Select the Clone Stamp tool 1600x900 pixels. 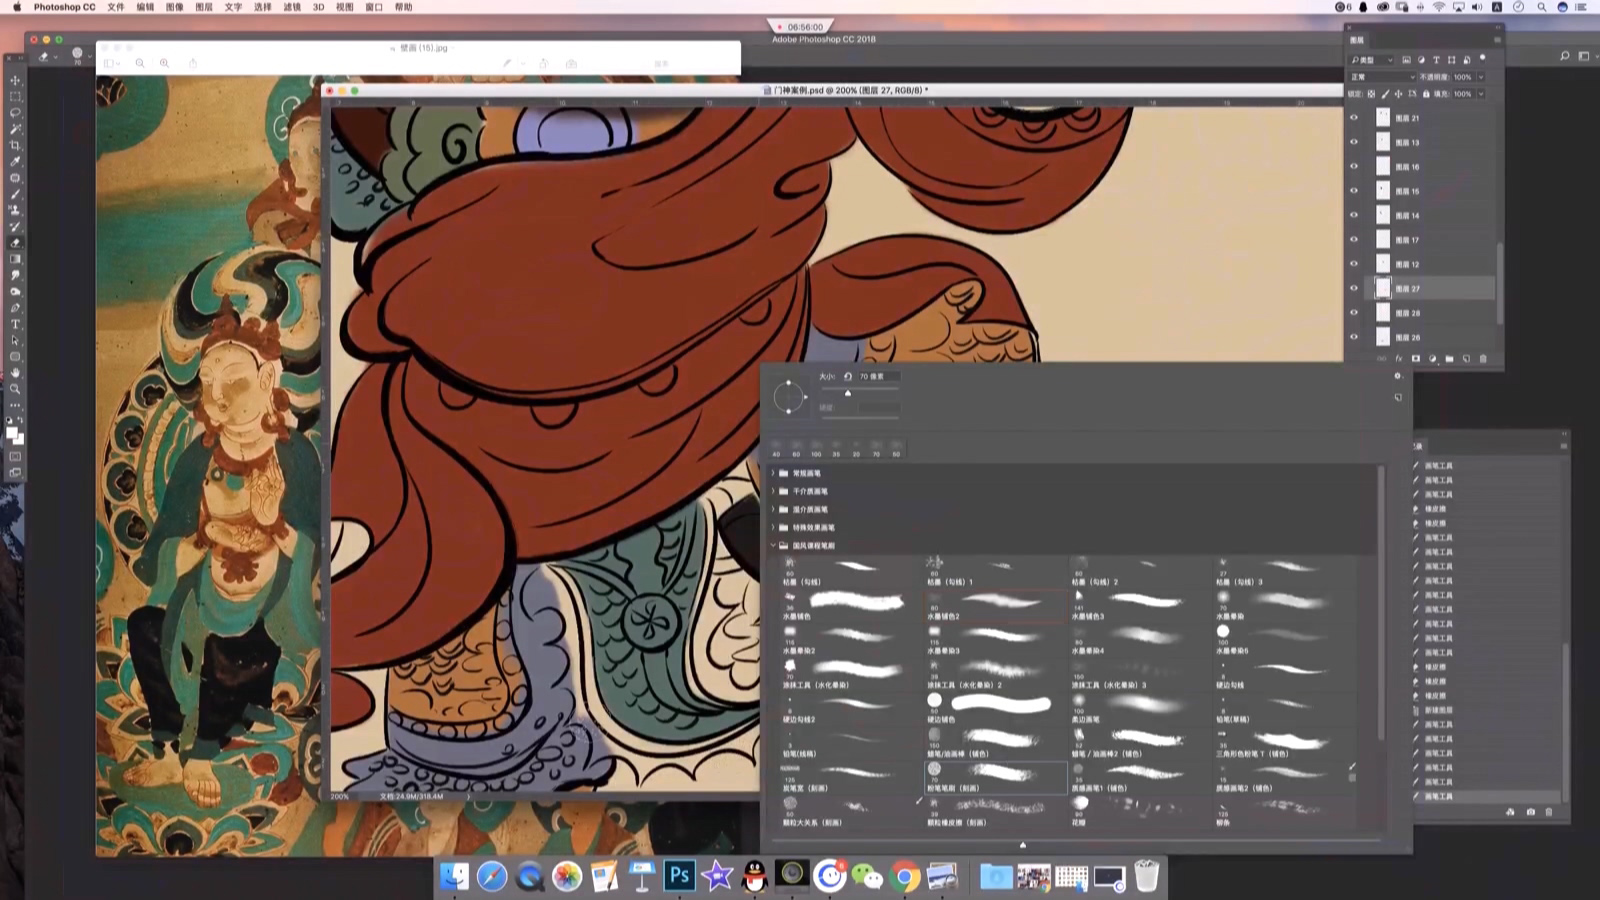(x=15, y=210)
